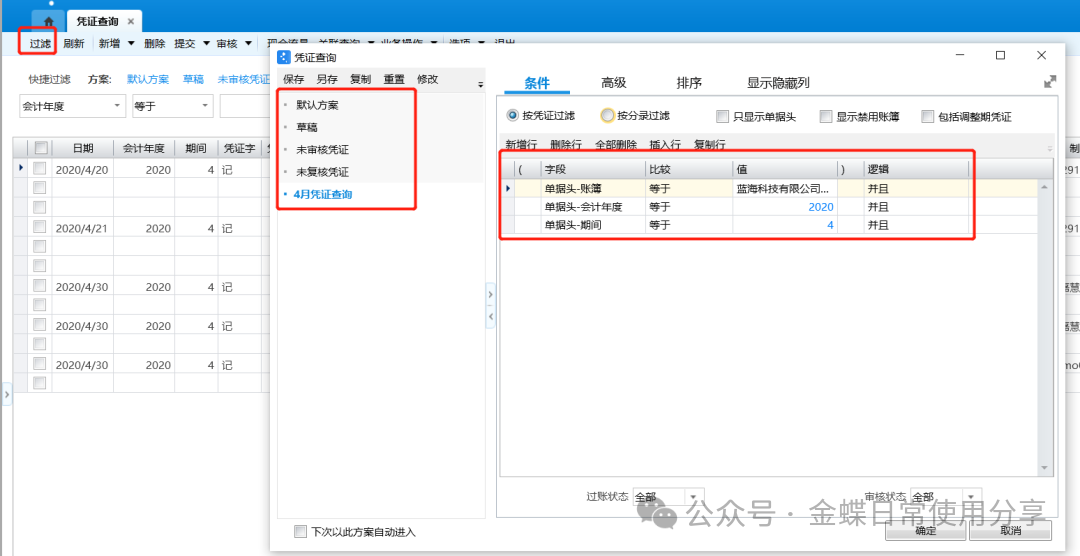Viewport: 1080px width, 556px height.
Task: Open the 新增 toolbar dropdown arrow
Action: pos(132,44)
